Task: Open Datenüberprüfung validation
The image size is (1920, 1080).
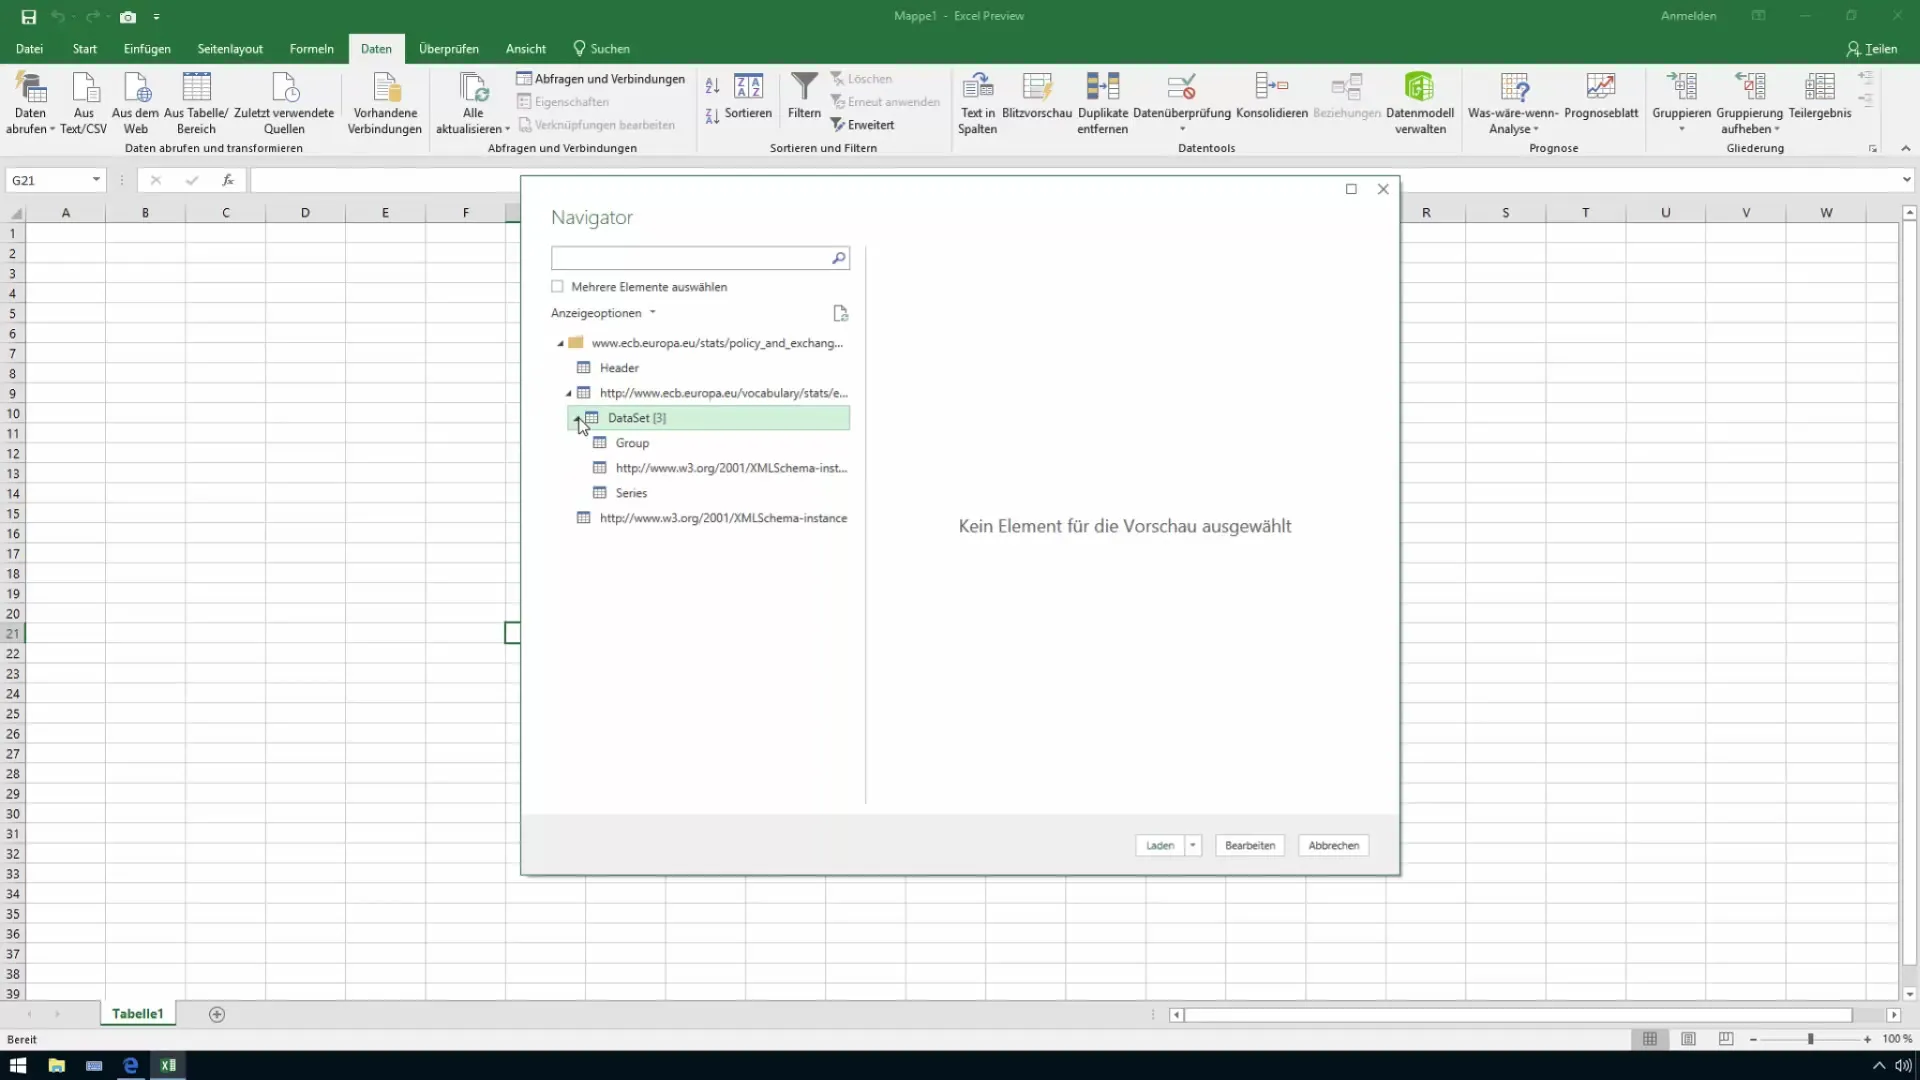Action: tap(1182, 103)
